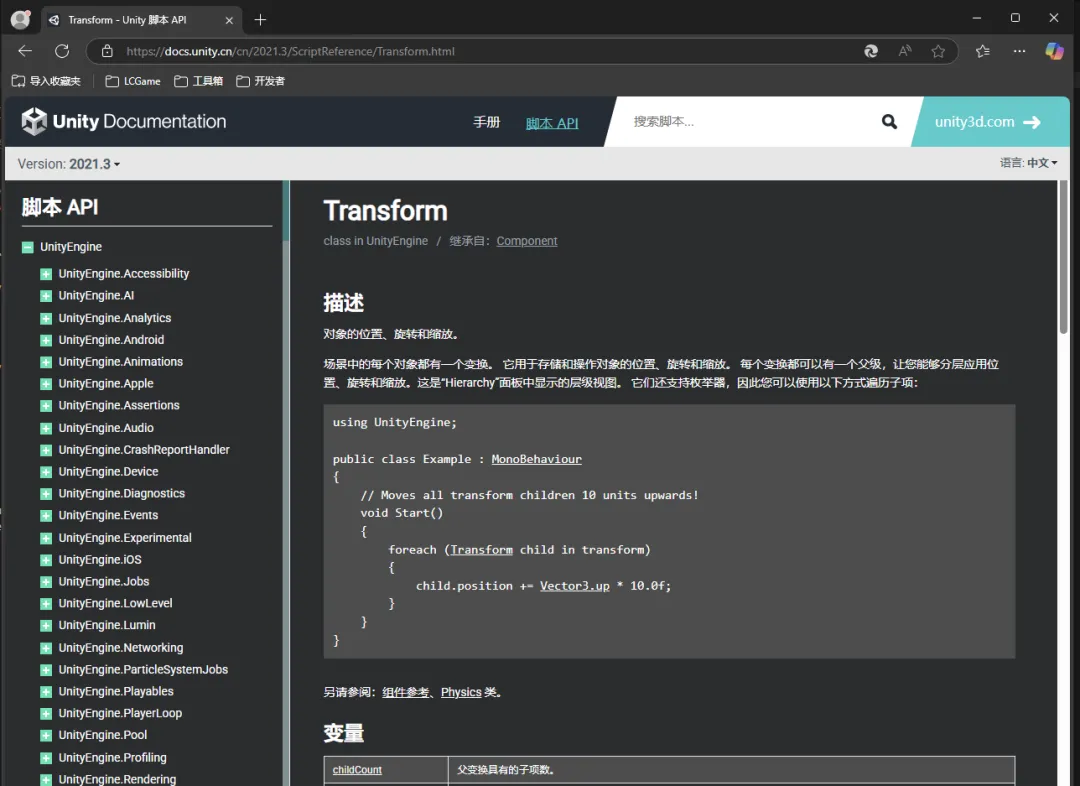Expand the UnityEngine.ParticleSystemJobs node

point(46,670)
